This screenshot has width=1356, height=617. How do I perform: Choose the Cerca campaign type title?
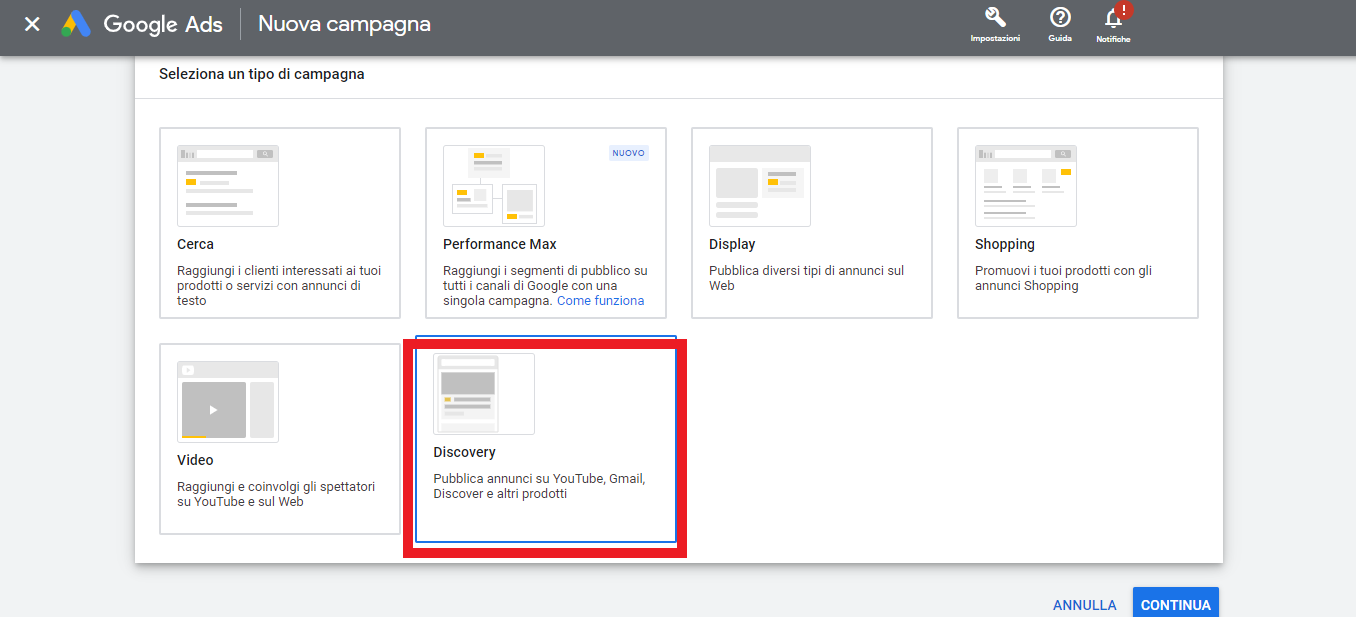[x=196, y=244]
